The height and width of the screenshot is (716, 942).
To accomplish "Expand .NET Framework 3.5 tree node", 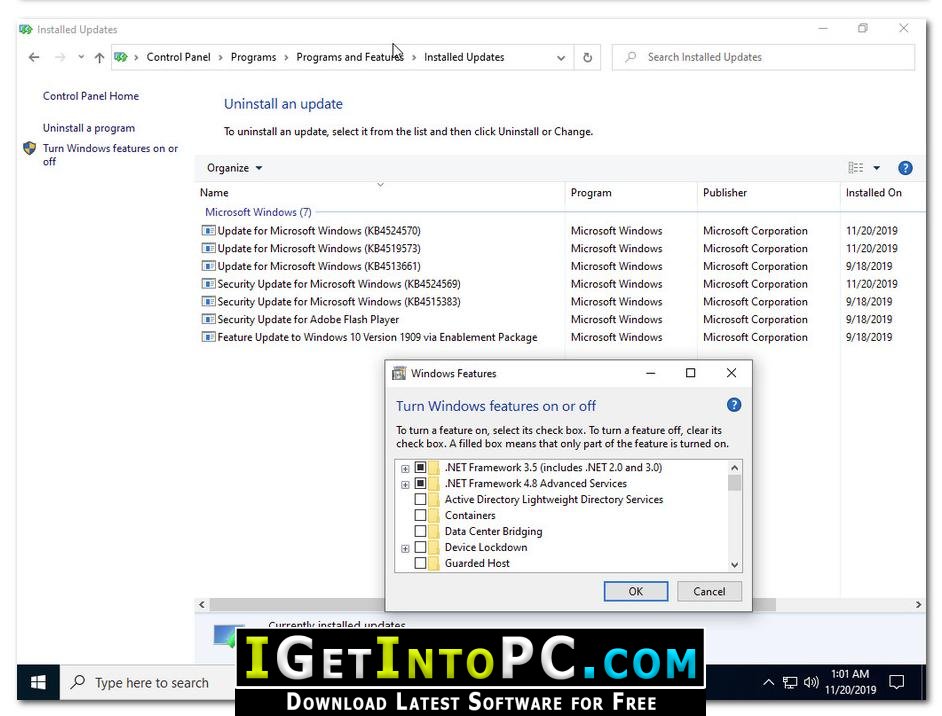I will [x=406, y=469].
